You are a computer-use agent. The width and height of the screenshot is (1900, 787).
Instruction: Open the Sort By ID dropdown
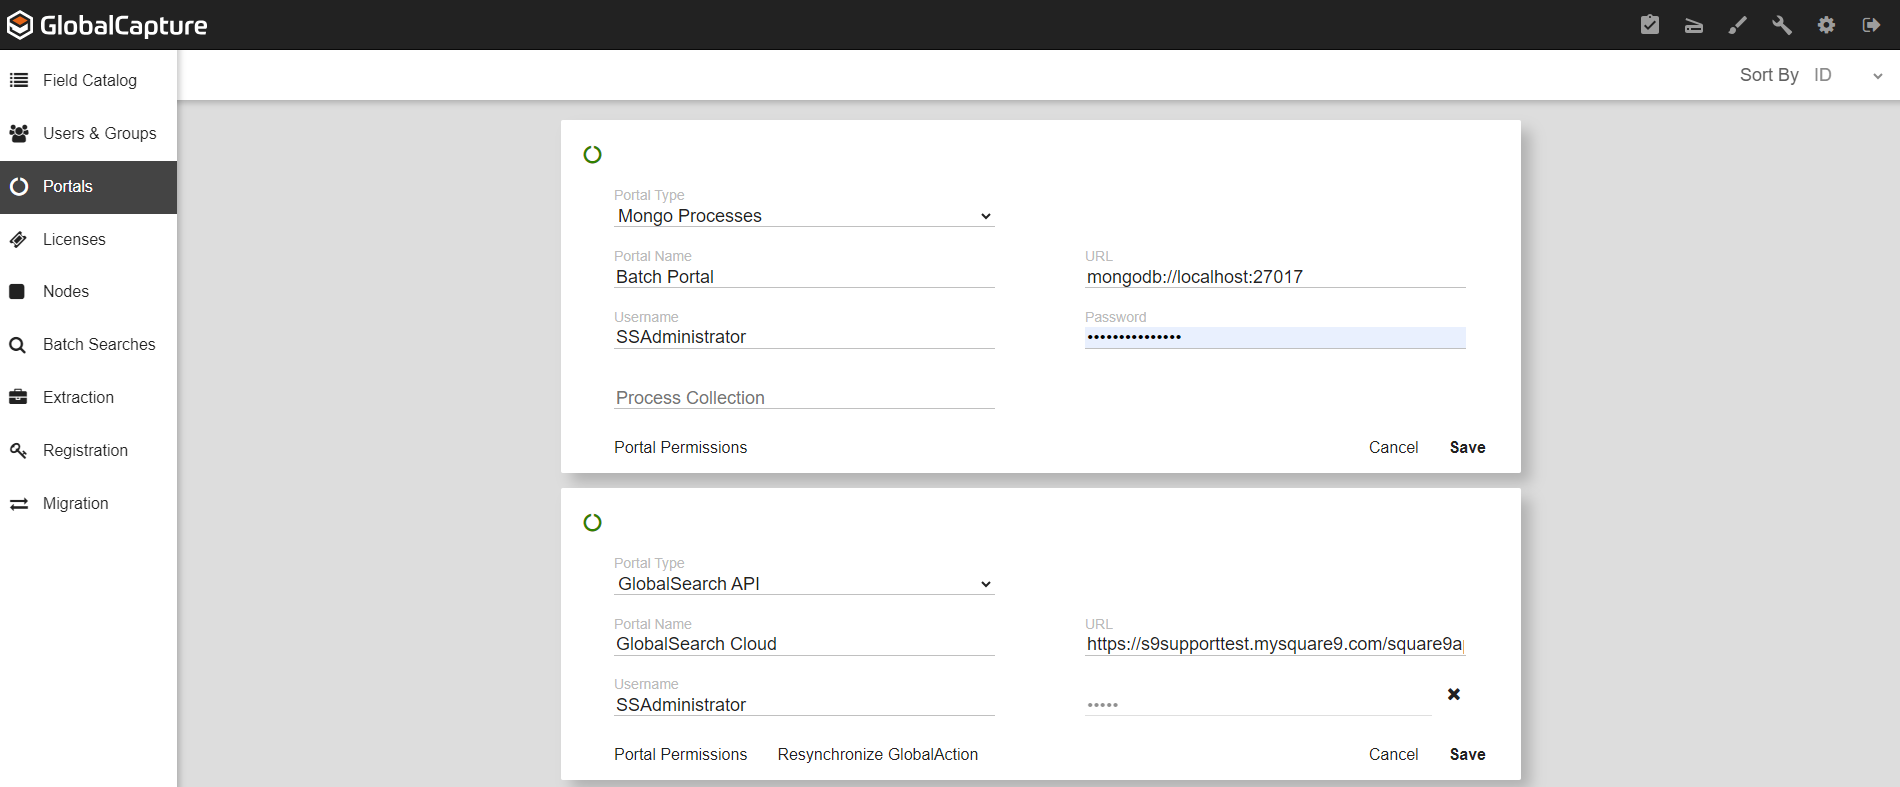[x=1847, y=75]
